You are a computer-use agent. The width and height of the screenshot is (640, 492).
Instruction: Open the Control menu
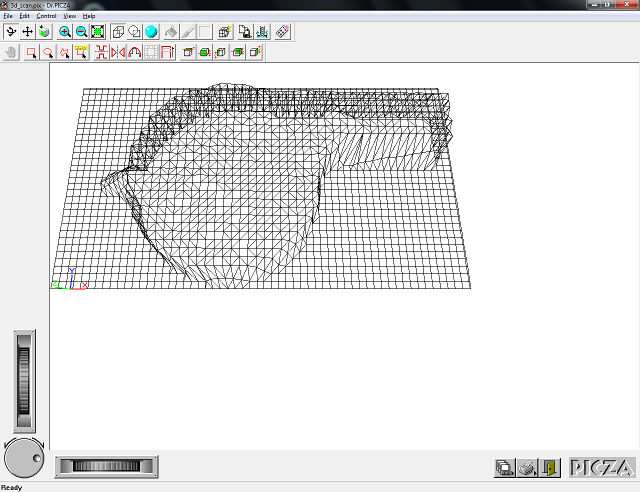(46, 16)
